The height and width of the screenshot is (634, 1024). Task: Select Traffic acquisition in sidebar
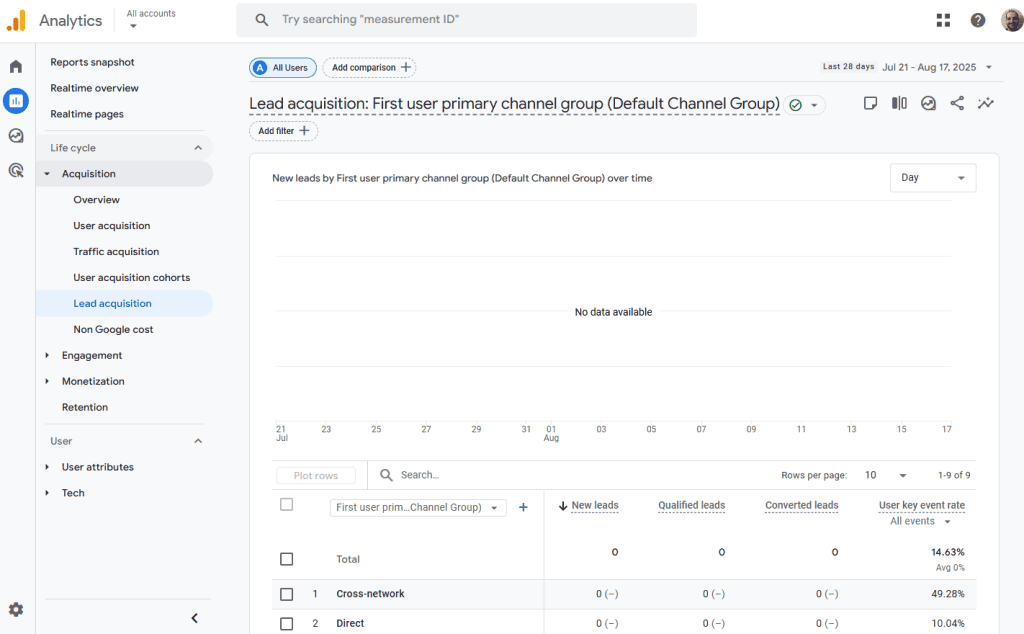(116, 252)
